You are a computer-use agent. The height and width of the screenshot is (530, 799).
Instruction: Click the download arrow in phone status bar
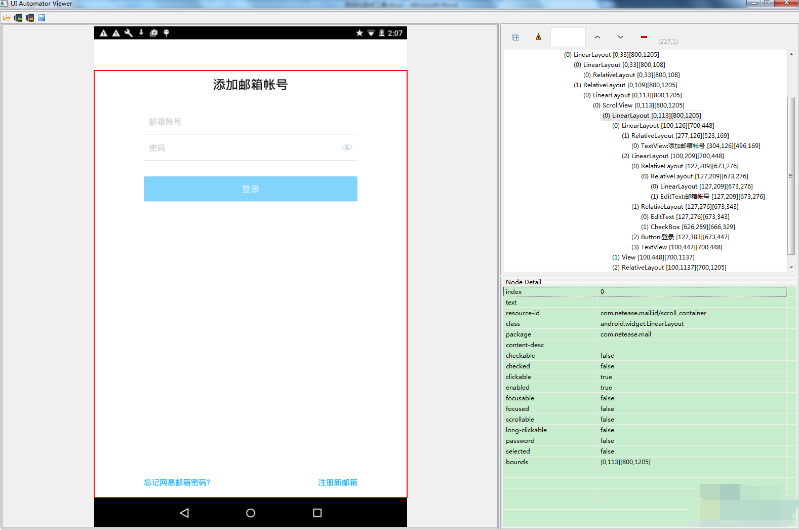click(x=141, y=33)
